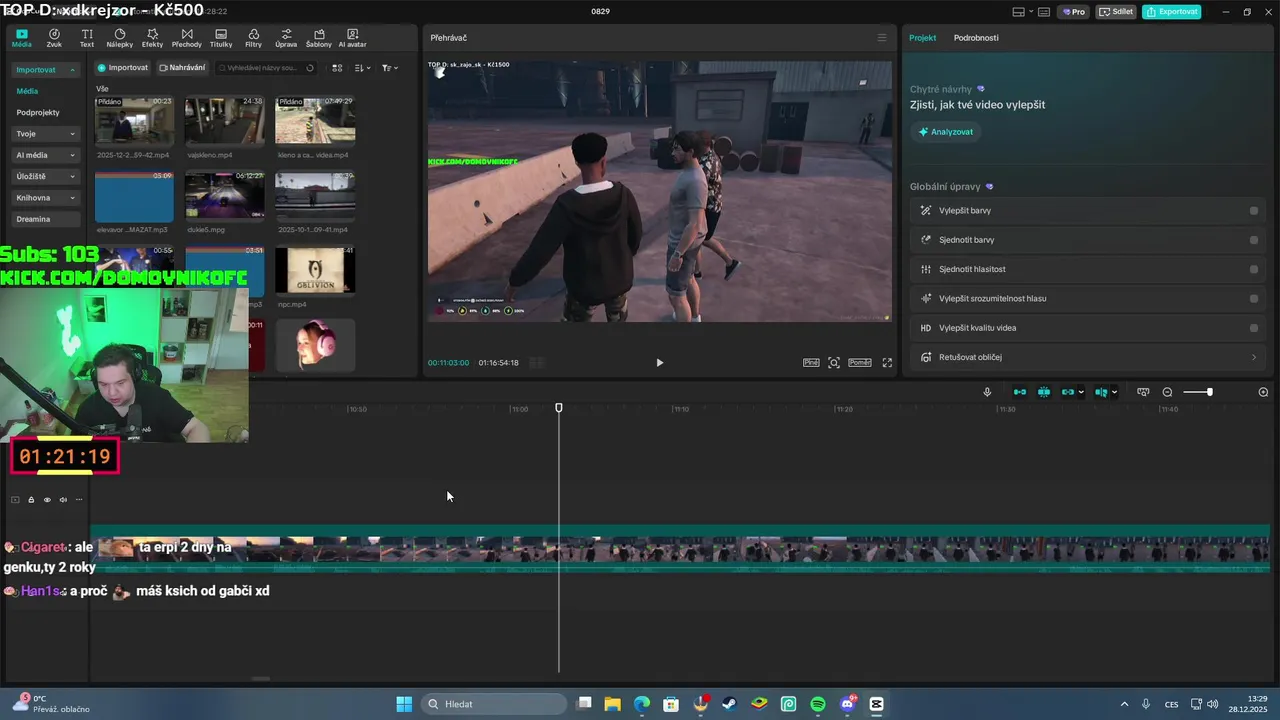Enable Vylepšit srozumitelnost hlasu option

coord(1254,298)
